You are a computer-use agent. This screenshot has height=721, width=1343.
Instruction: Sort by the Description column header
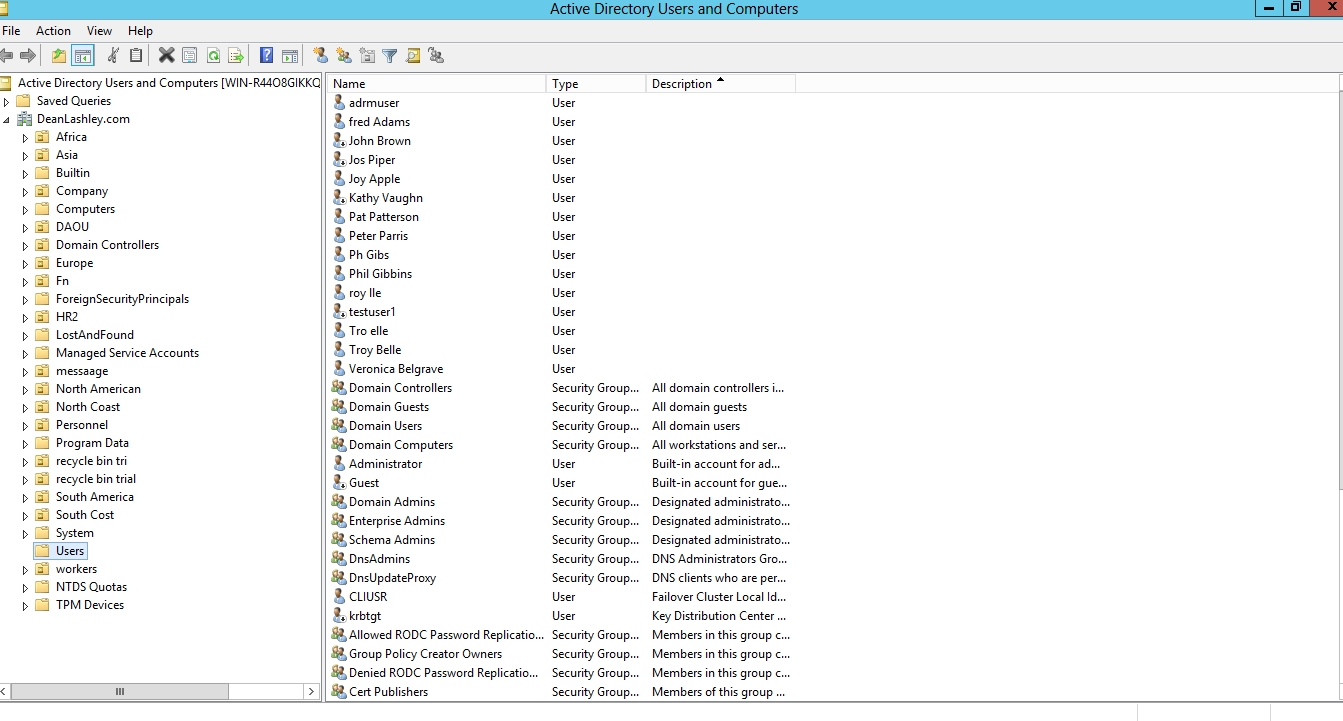pos(721,84)
